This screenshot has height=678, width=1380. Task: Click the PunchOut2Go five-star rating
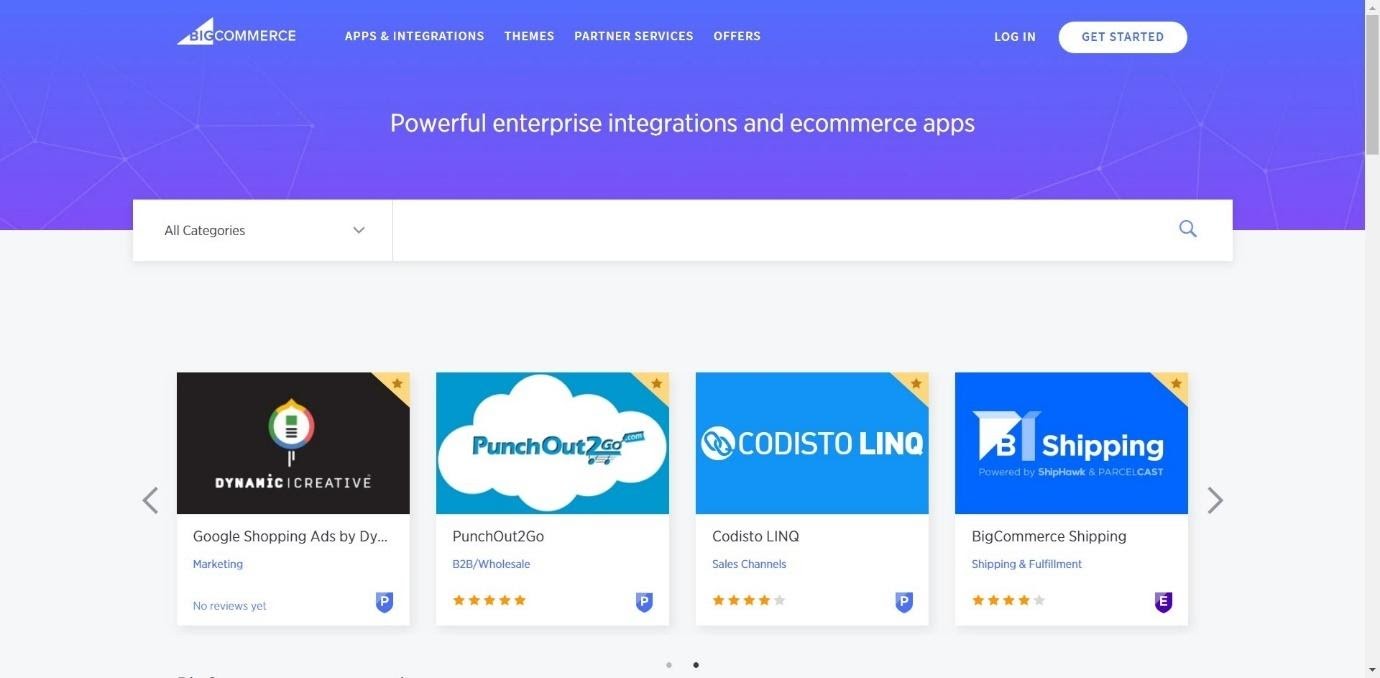click(x=489, y=600)
